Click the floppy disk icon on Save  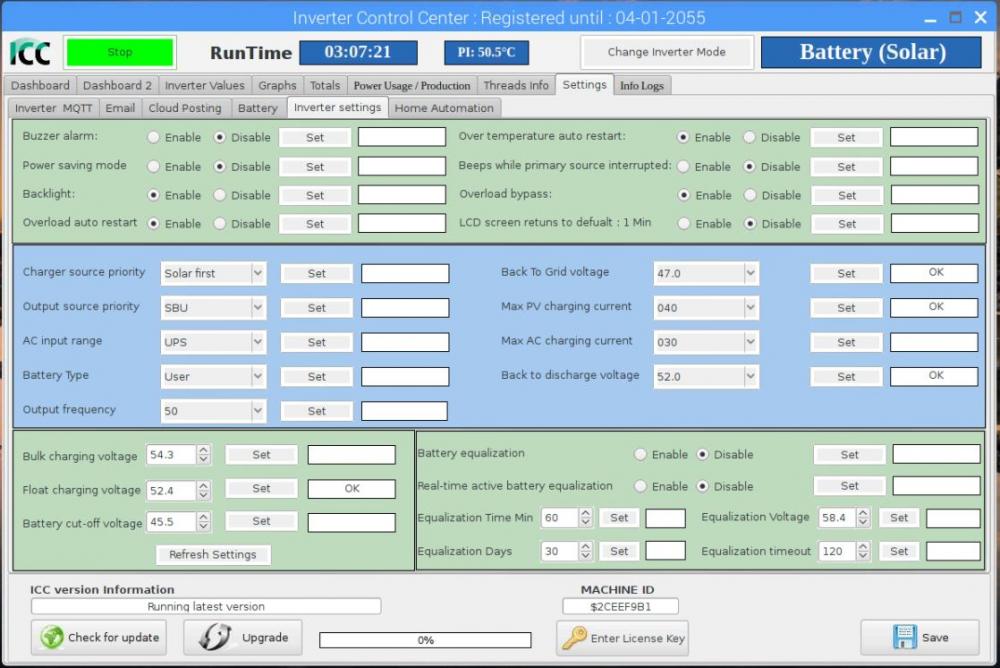[904, 637]
